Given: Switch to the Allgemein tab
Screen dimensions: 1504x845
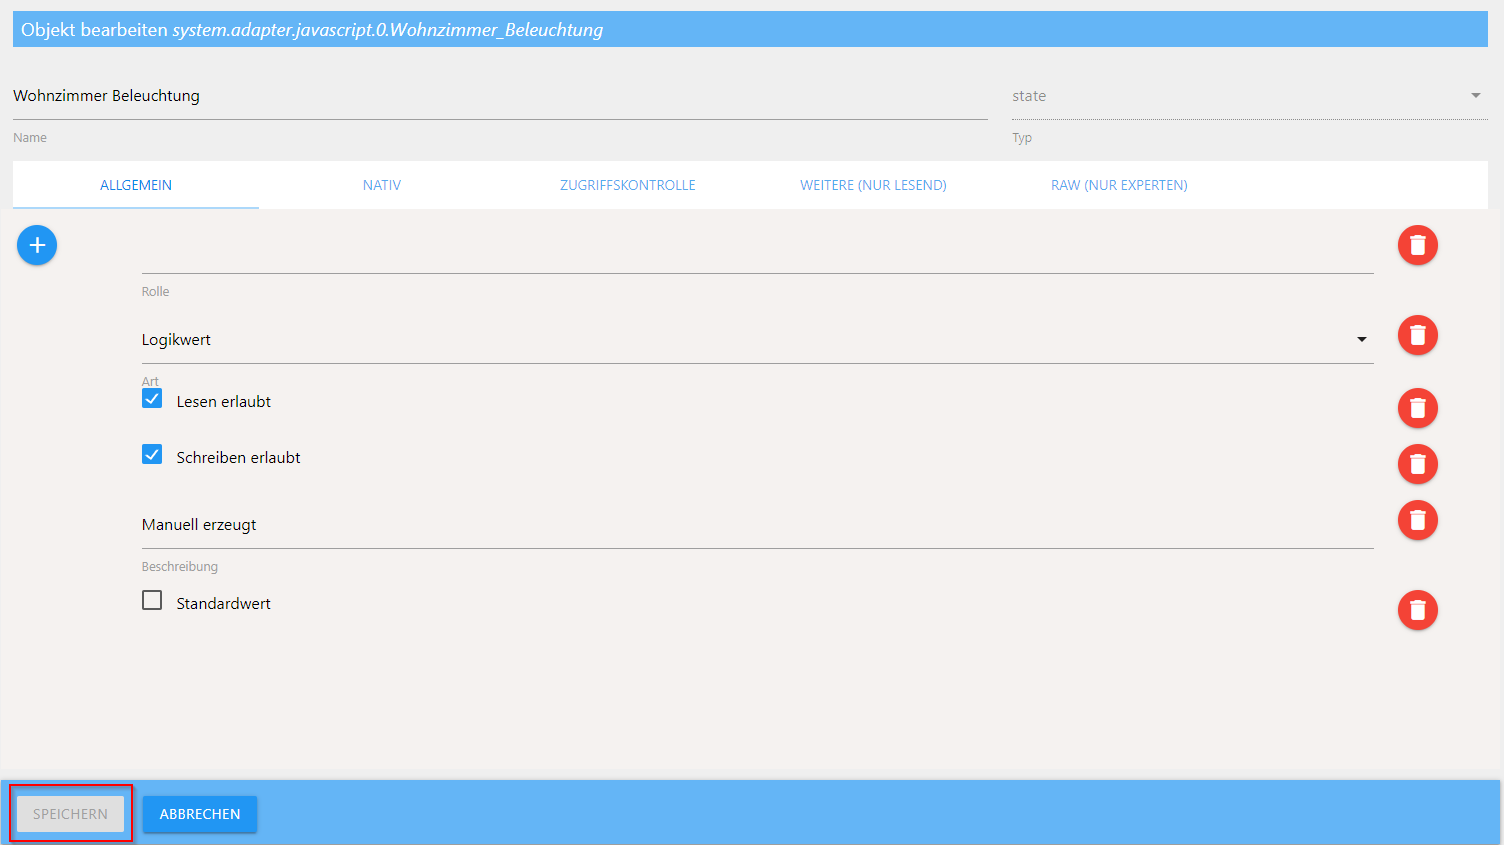Looking at the screenshot, I should click(x=136, y=185).
